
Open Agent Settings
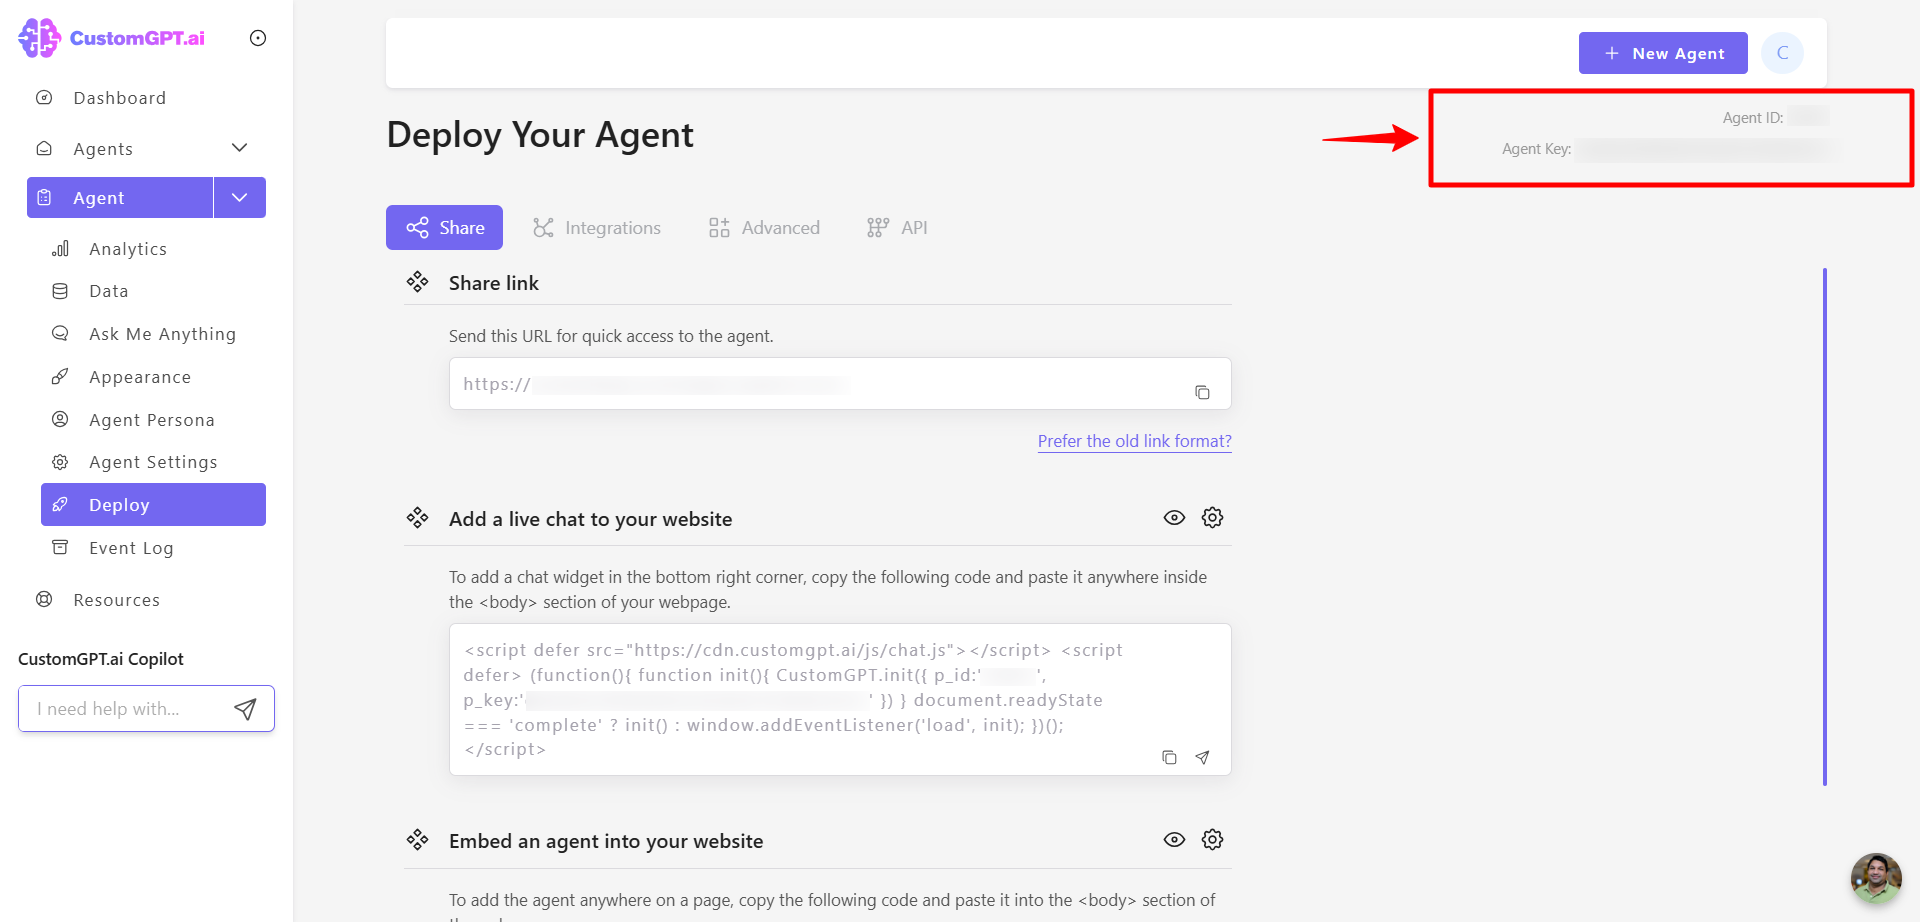pos(153,462)
